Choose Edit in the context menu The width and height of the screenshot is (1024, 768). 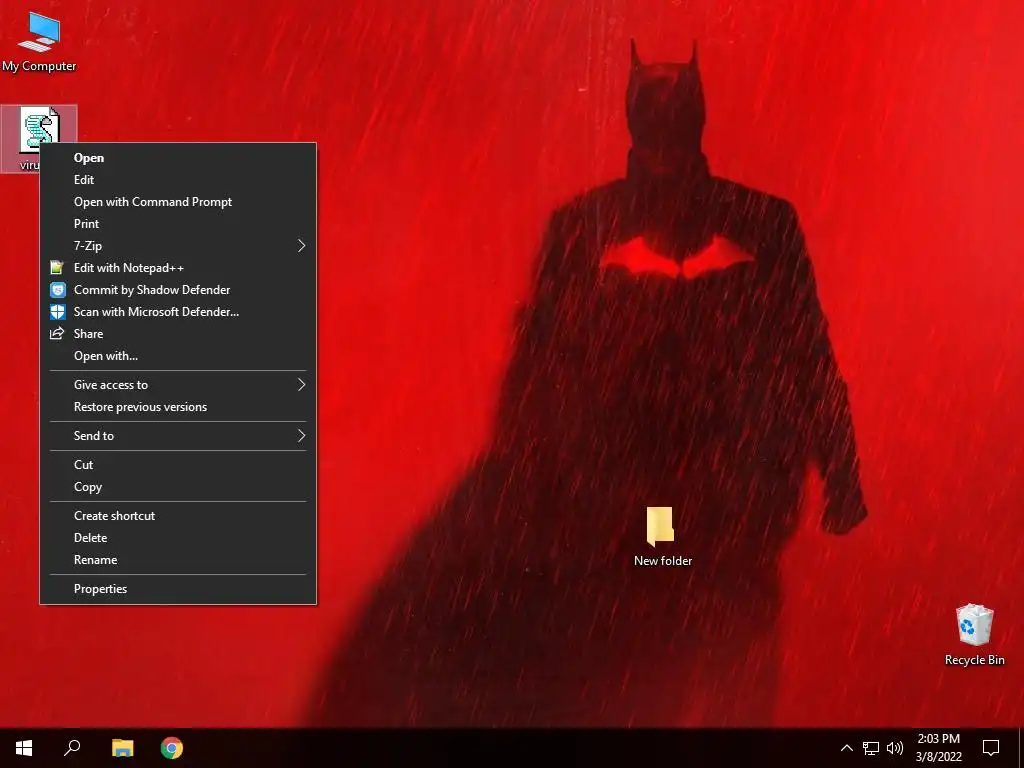[x=178, y=180]
